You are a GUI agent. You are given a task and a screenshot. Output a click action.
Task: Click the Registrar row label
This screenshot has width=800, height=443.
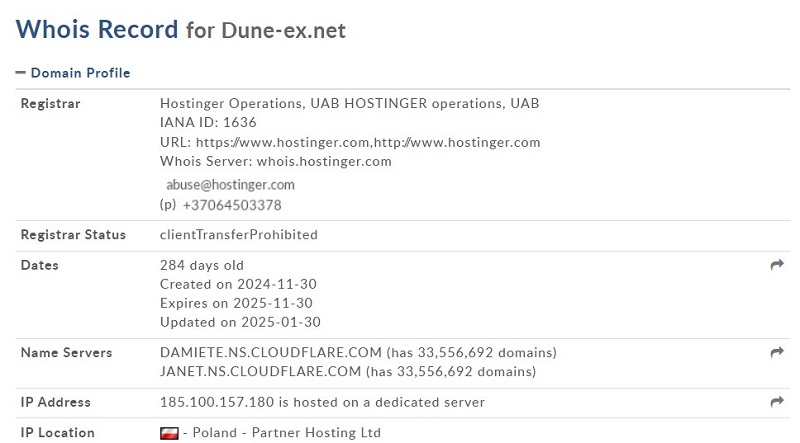coord(51,104)
